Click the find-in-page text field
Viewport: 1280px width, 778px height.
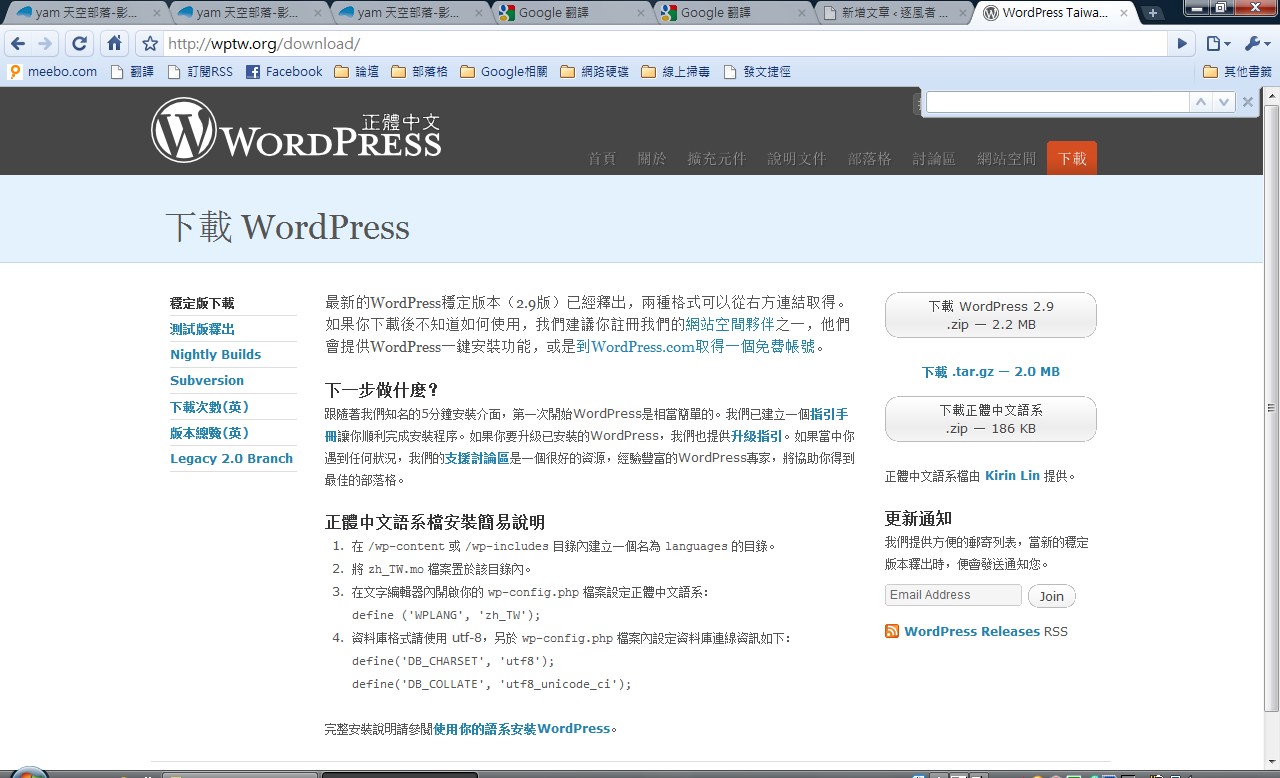point(1057,102)
